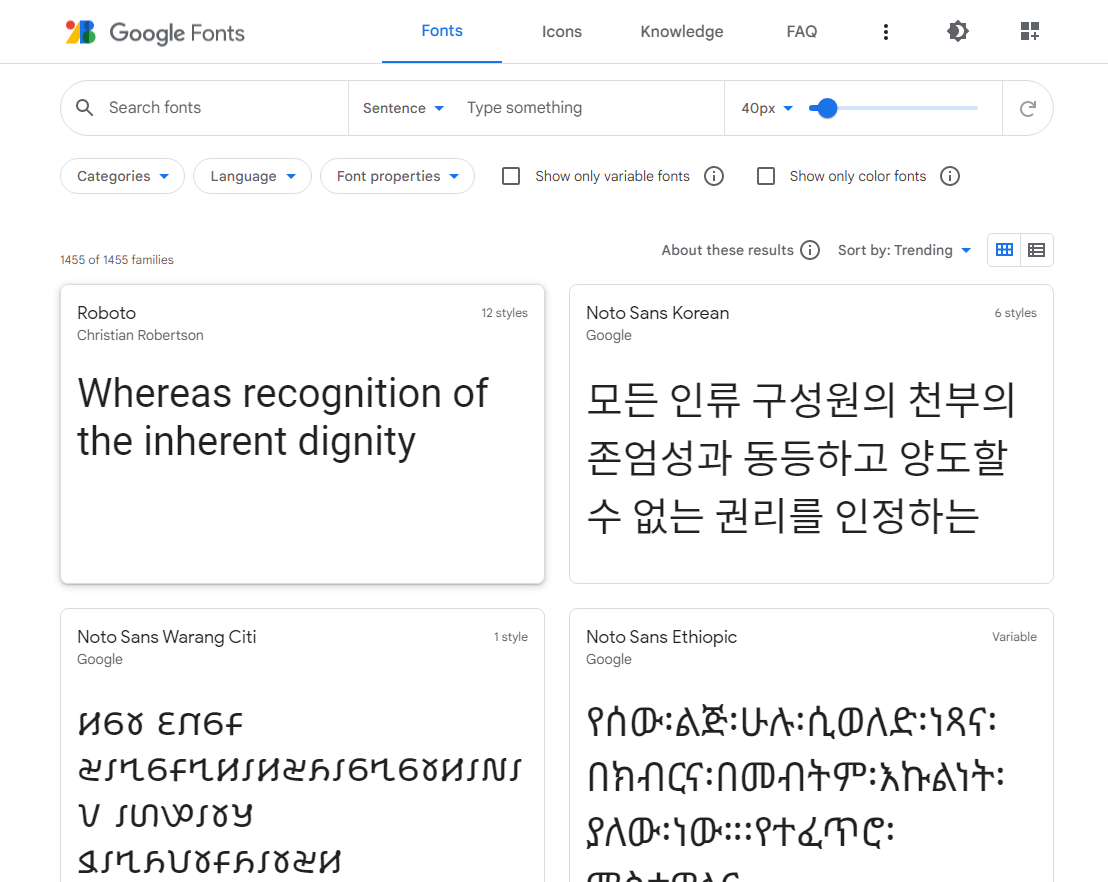This screenshot has width=1108, height=882.
Task: Click the Google Fonts logo
Action: 155,33
